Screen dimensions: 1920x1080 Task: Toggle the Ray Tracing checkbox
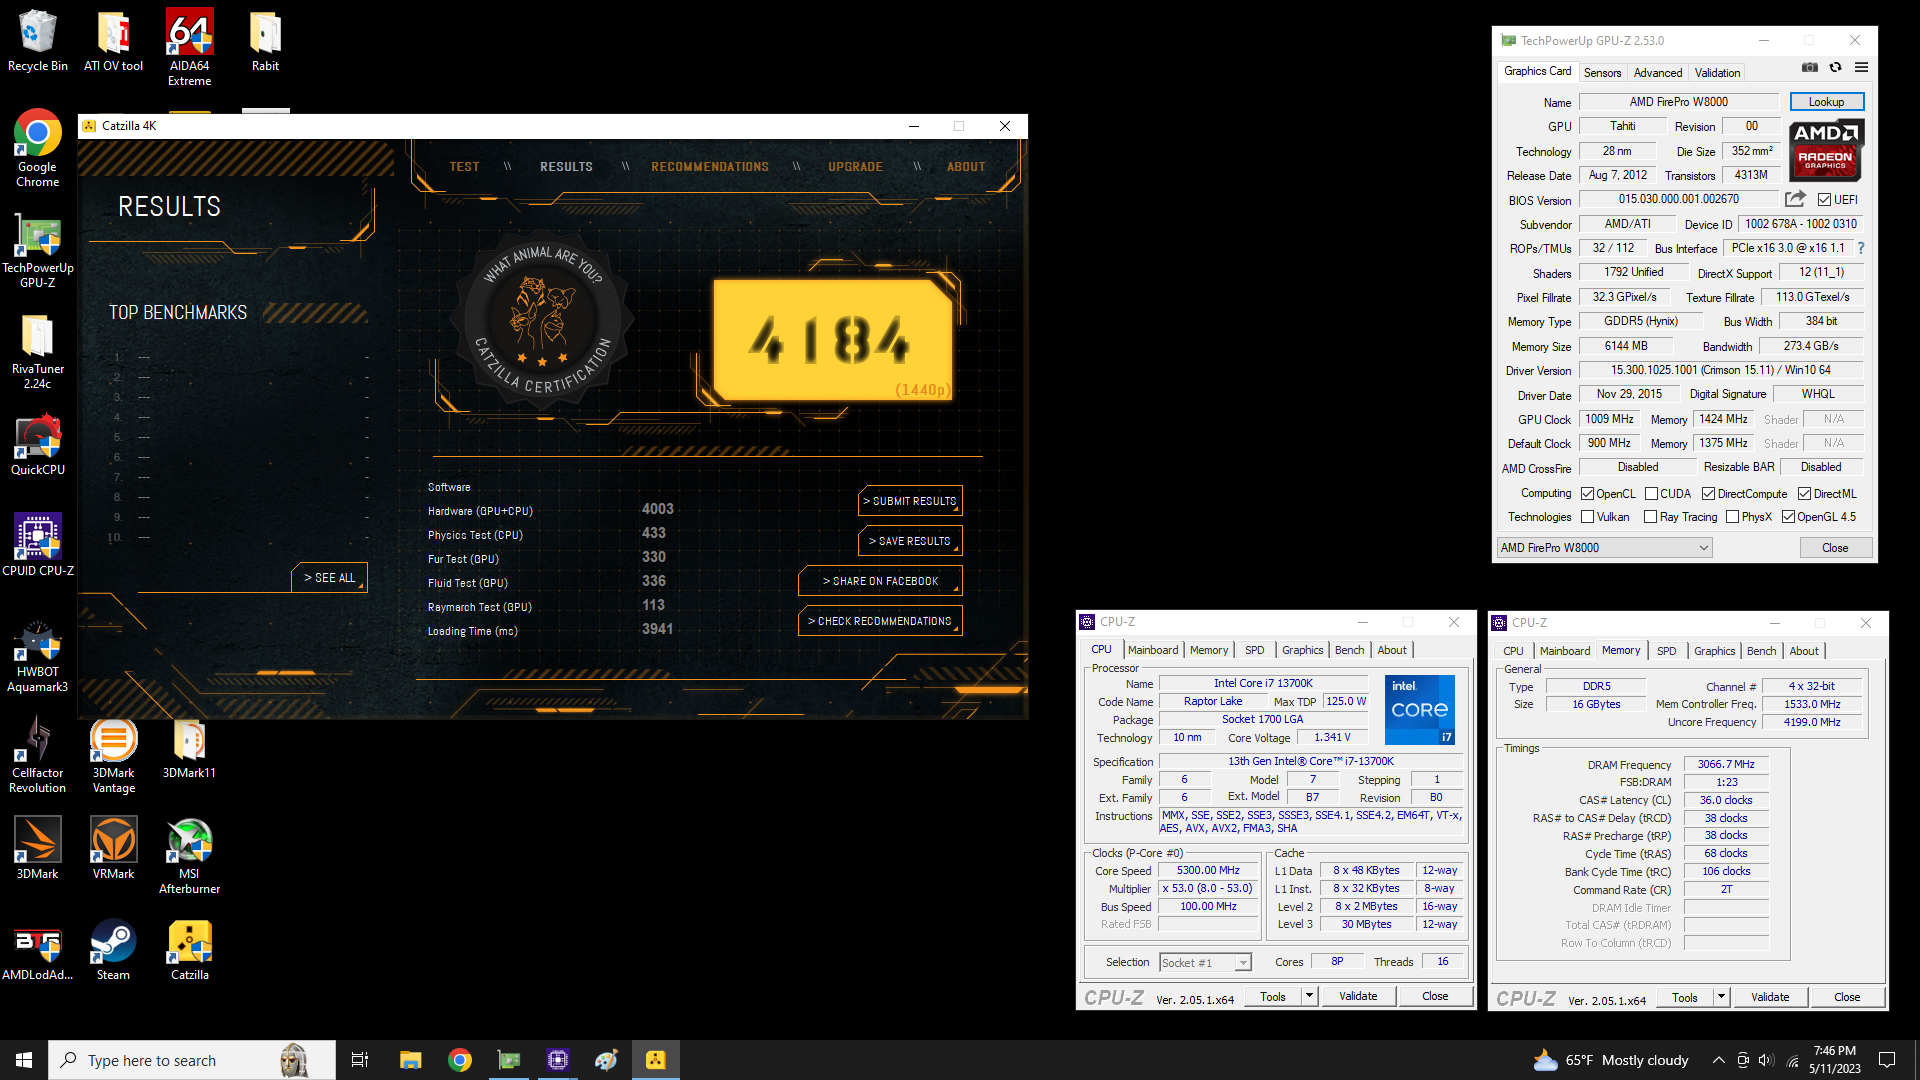pyautogui.click(x=1651, y=517)
